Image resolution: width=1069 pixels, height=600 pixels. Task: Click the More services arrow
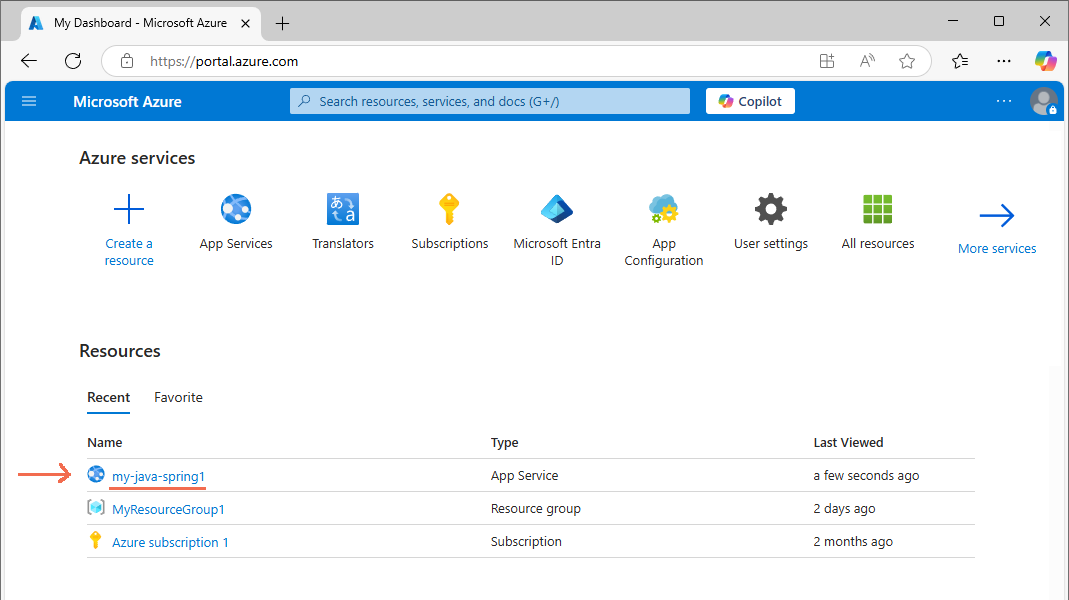pos(997,216)
